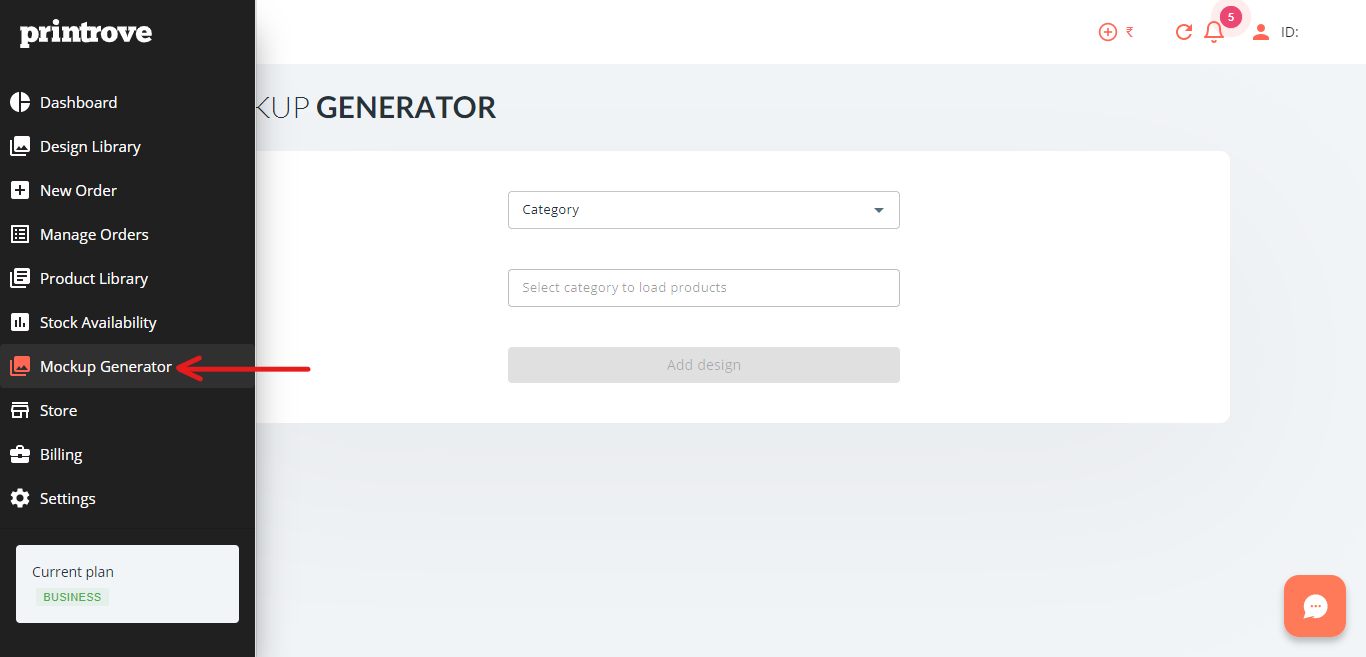Click the Add design button
Image resolution: width=1366 pixels, height=657 pixels.
(x=704, y=365)
